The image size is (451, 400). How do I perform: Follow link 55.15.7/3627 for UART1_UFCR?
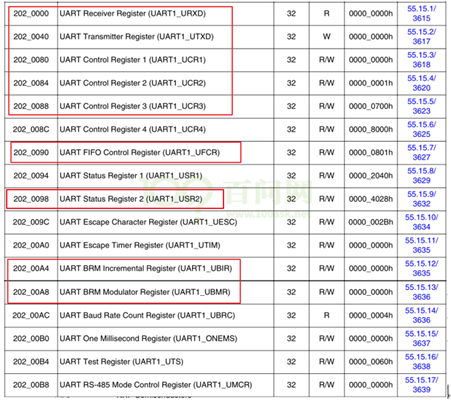pyautogui.click(x=421, y=152)
